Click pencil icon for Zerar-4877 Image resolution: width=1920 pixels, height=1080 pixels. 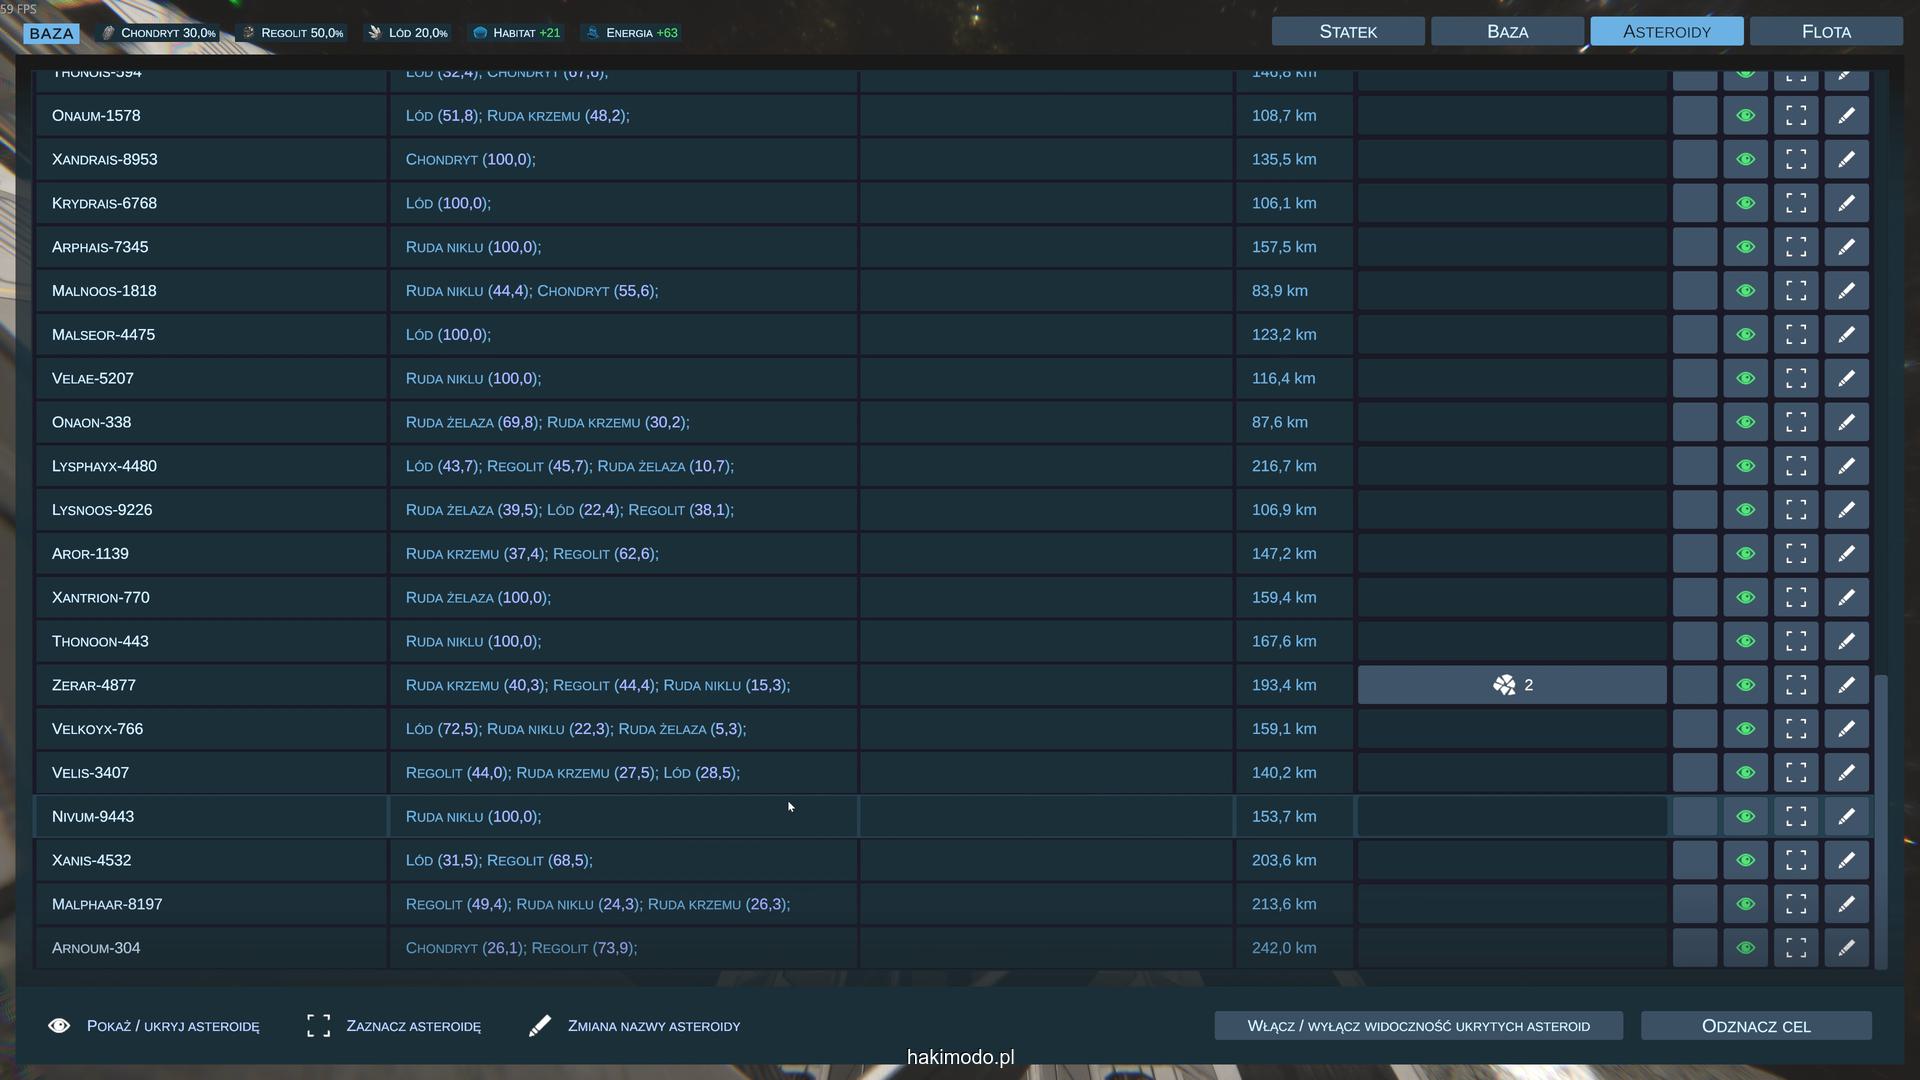click(1846, 685)
